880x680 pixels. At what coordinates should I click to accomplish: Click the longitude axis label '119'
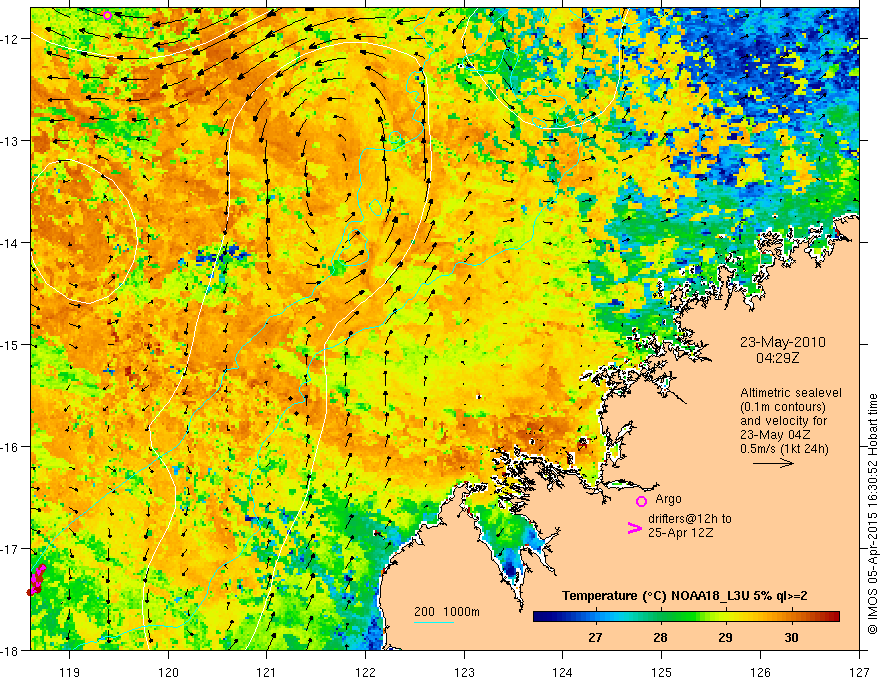(x=69, y=672)
